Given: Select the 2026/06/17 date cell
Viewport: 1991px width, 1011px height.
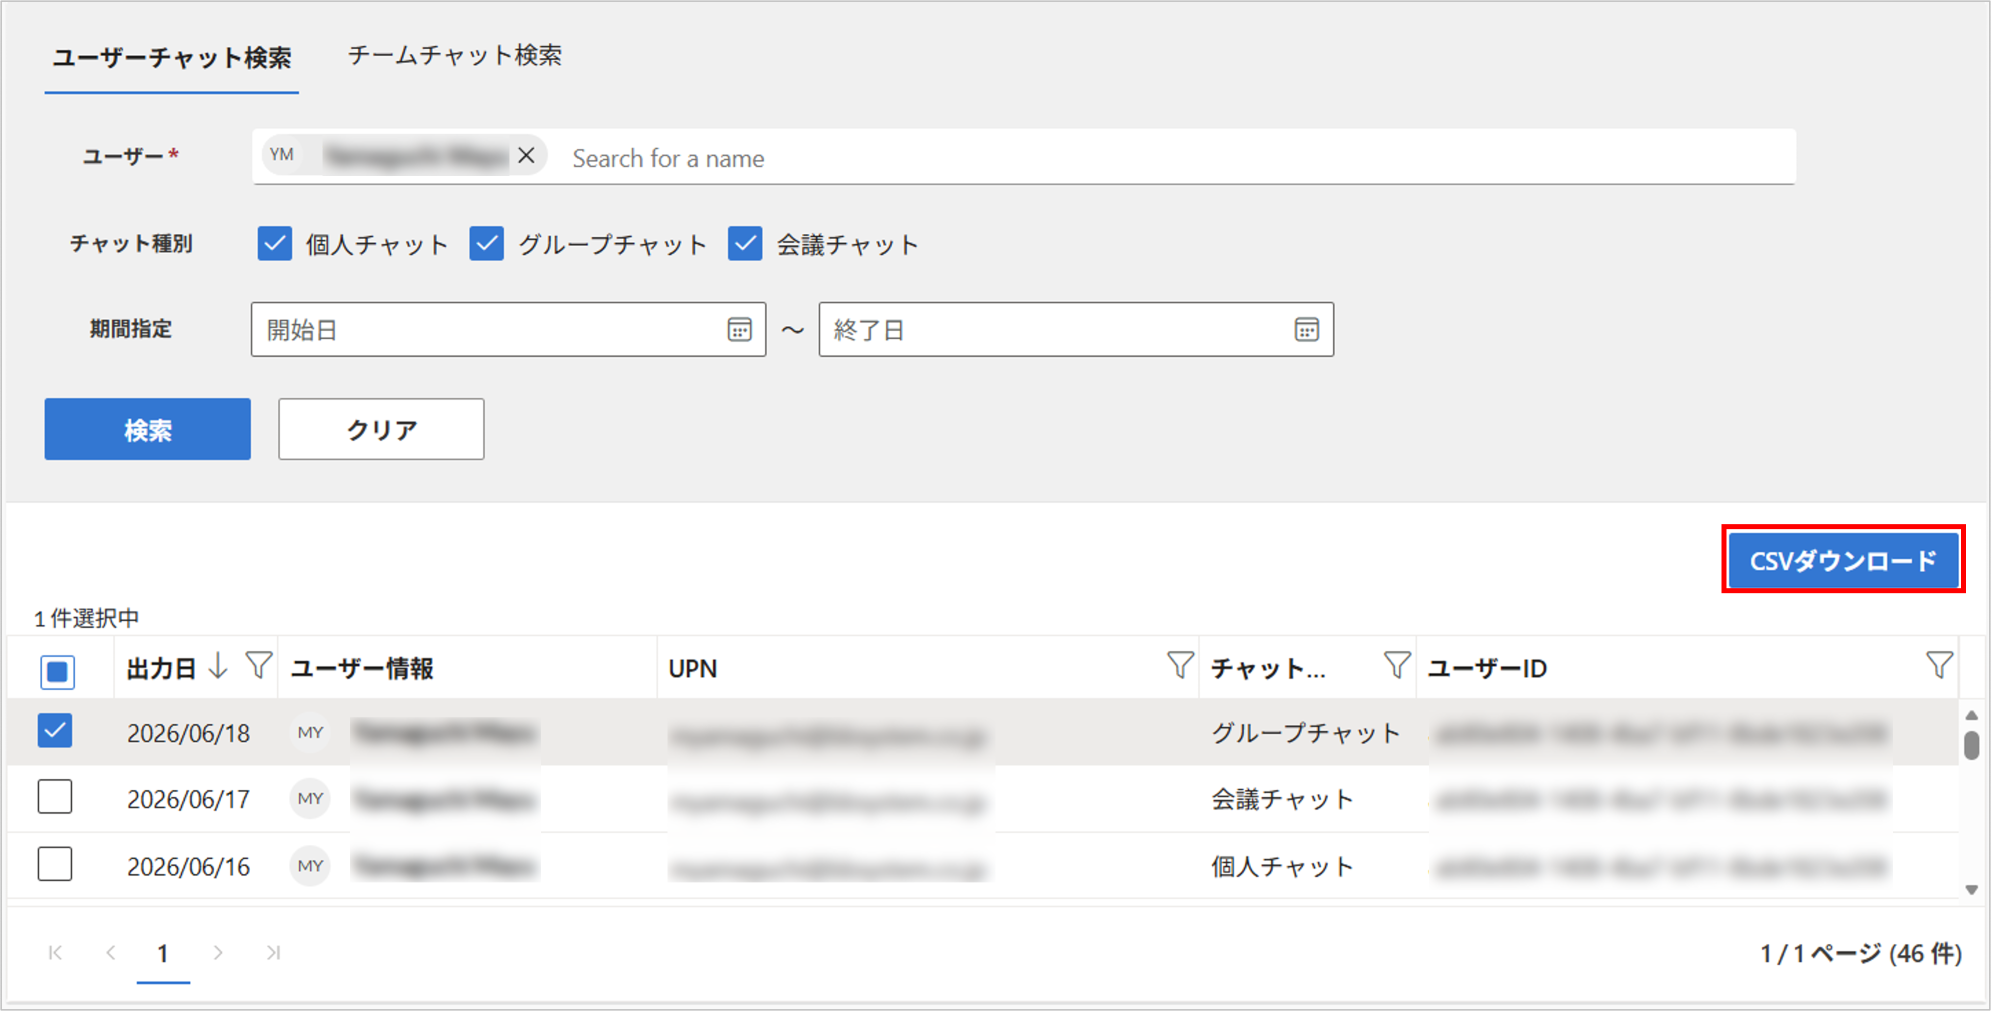Looking at the screenshot, I should (x=188, y=799).
